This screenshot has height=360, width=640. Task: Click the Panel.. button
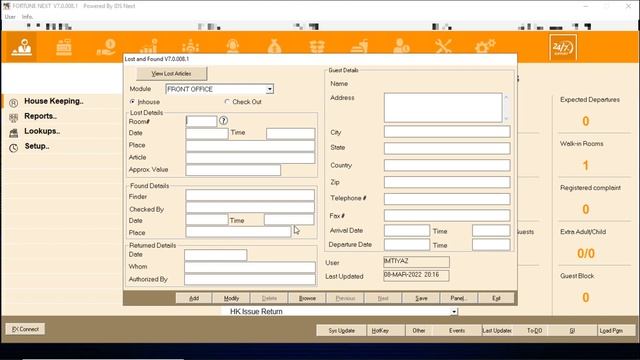pos(458,298)
